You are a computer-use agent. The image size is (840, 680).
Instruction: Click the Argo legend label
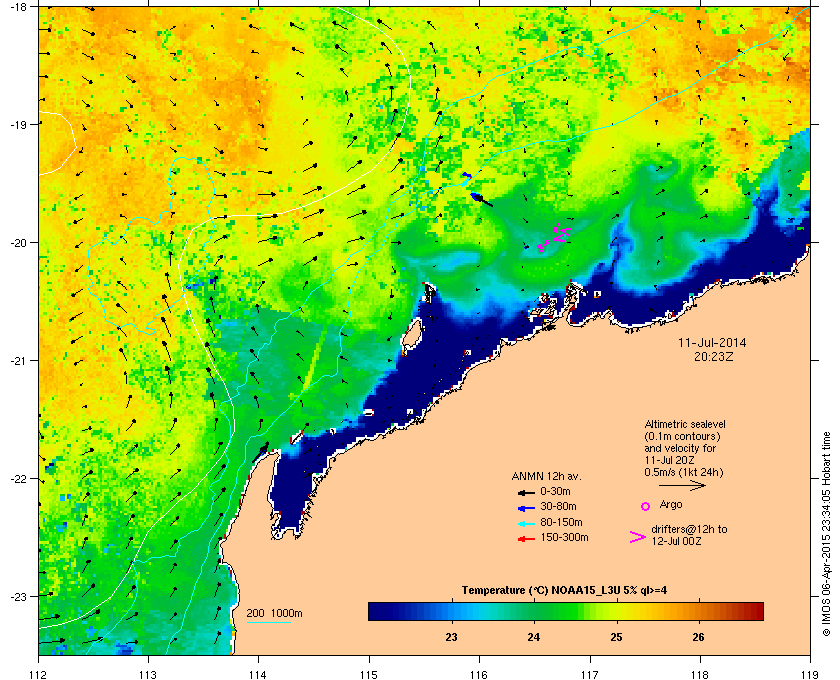point(671,504)
